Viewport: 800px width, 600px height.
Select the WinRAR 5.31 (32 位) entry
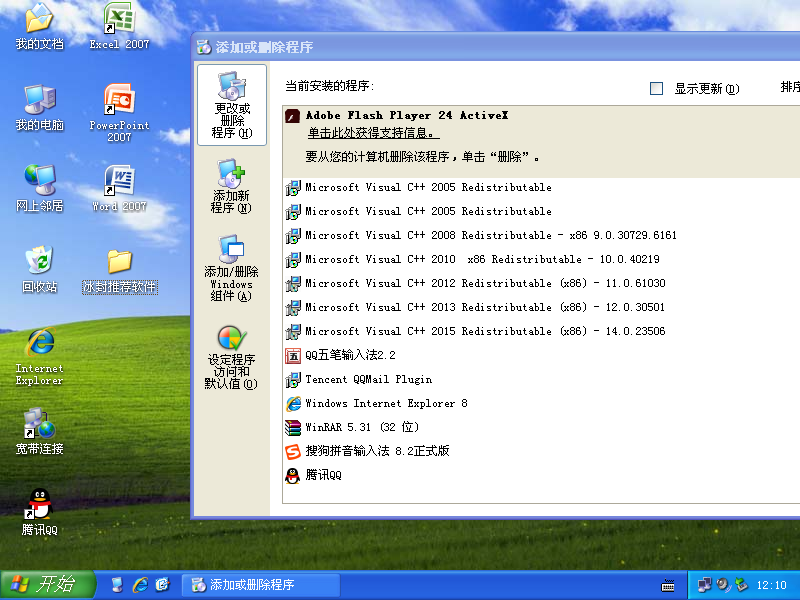pyautogui.click(x=541, y=428)
